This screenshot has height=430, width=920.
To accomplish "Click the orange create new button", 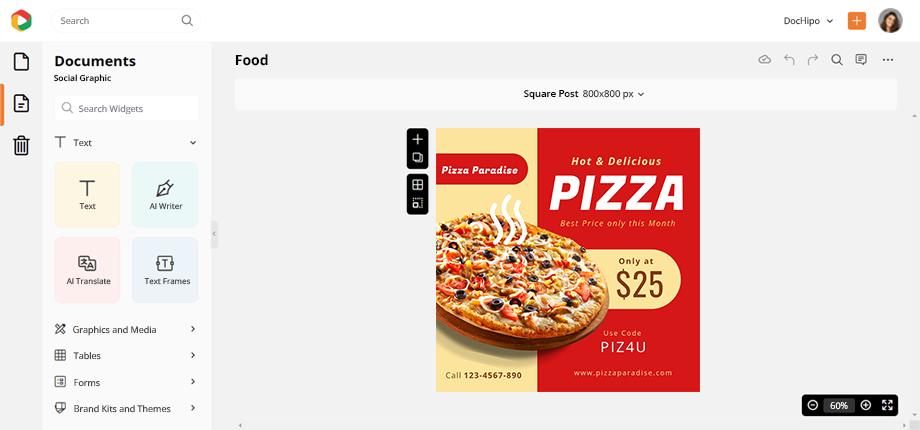I will 857,21.
